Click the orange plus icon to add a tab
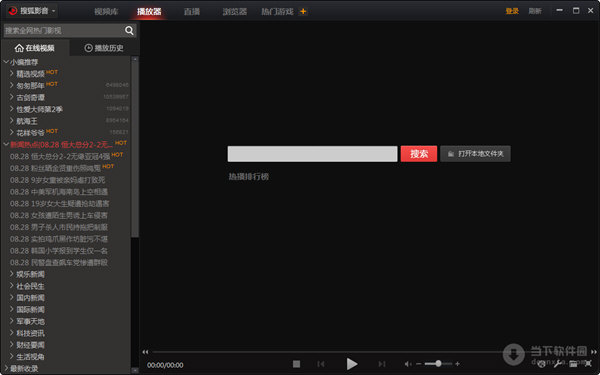This screenshot has height=375, width=600. pyautogui.click(x=303, y=11)
